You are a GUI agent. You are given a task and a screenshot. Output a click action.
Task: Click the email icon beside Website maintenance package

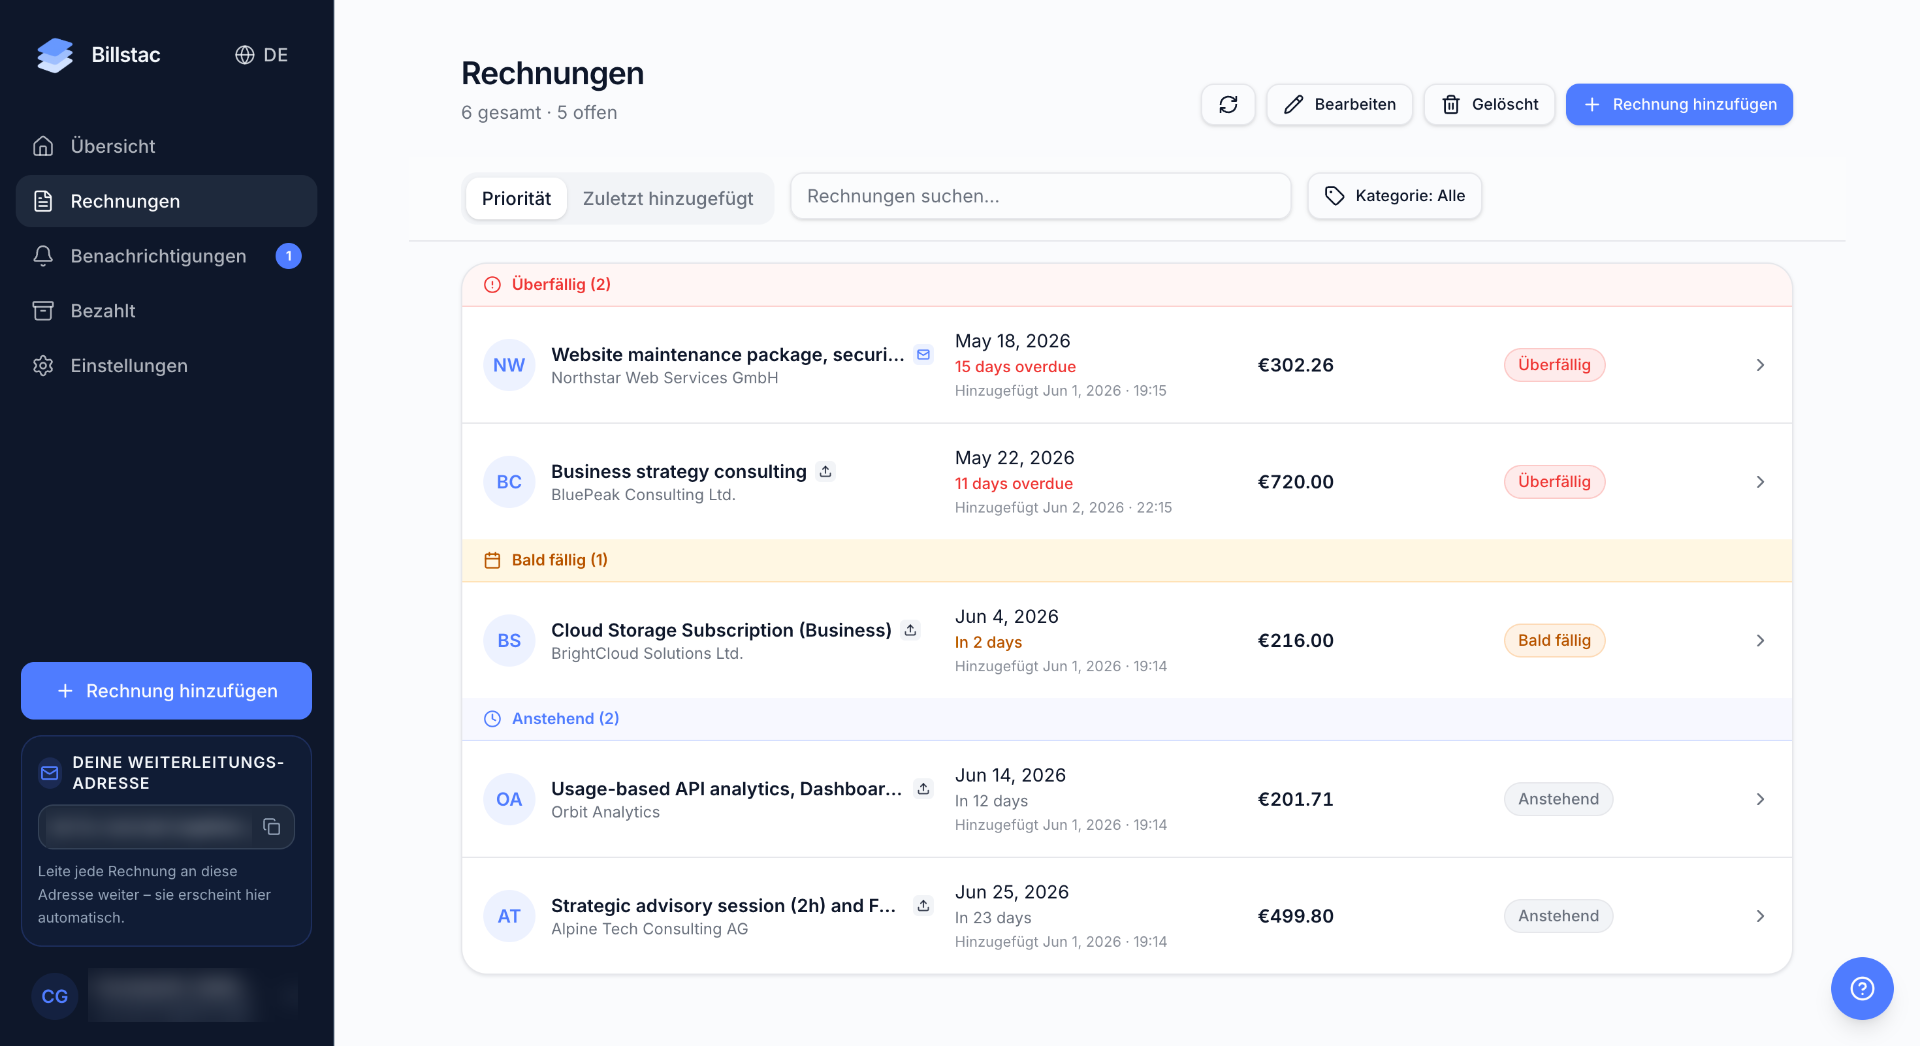924,354
